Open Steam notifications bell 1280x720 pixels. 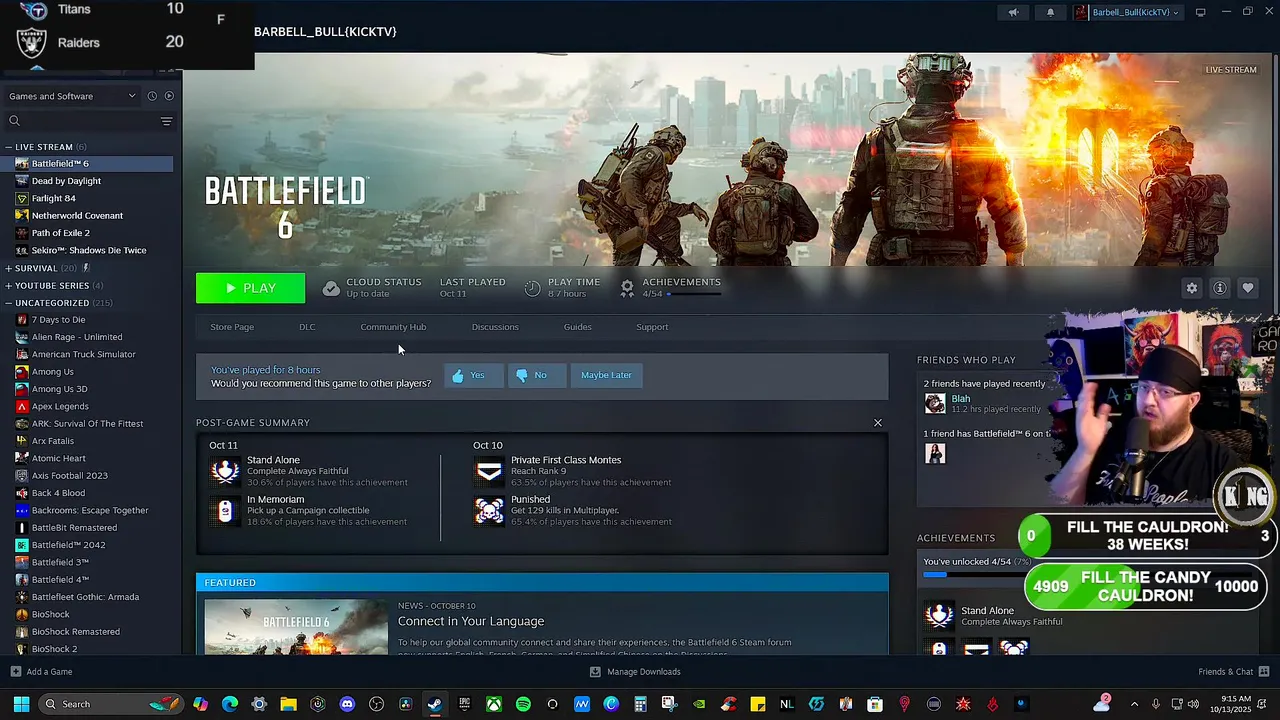tap(1050, 12)
